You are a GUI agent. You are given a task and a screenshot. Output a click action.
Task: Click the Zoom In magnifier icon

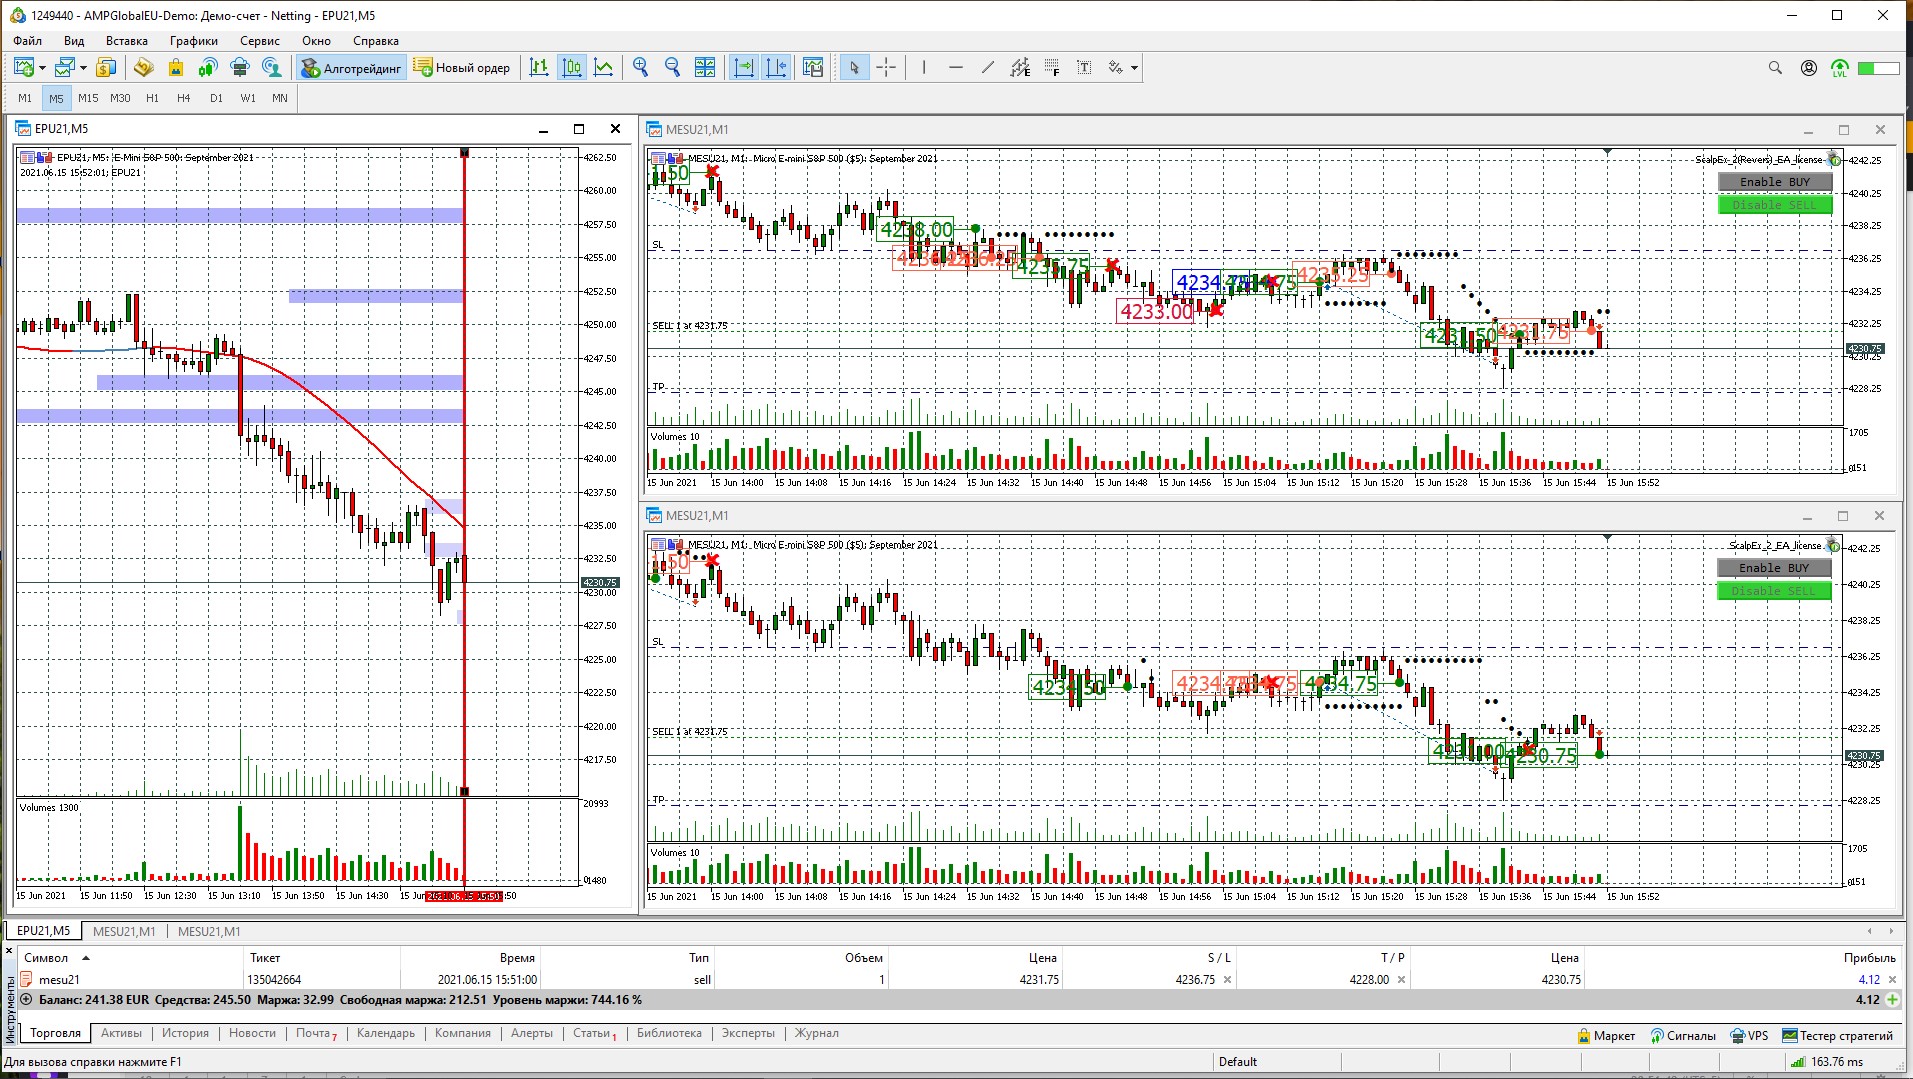[641, 67]
